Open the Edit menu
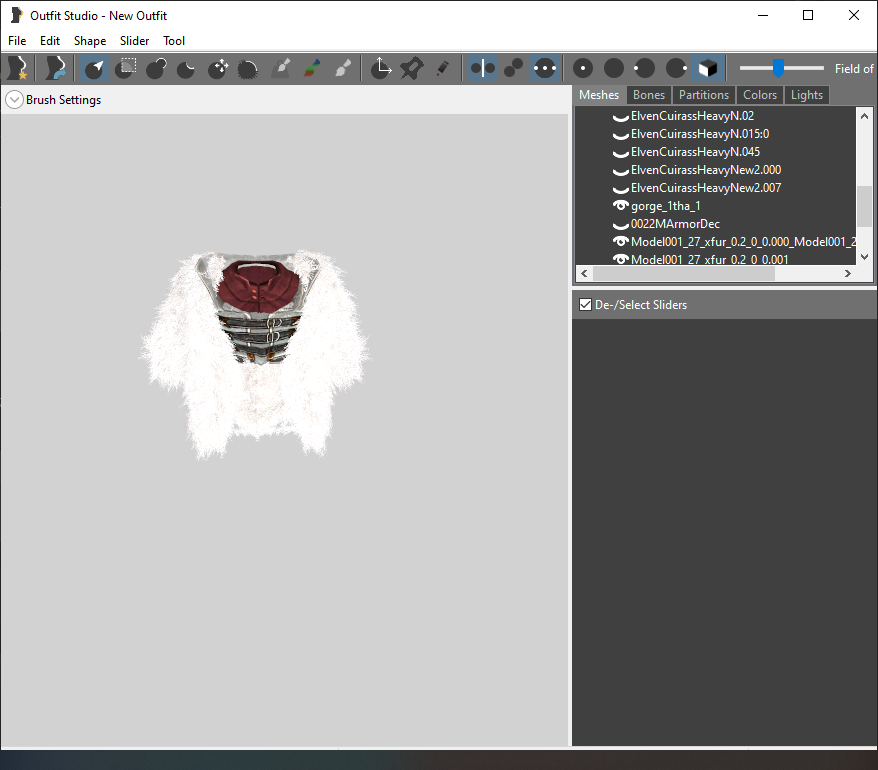Viewport: 878px width, 770px height. (50, 41)
